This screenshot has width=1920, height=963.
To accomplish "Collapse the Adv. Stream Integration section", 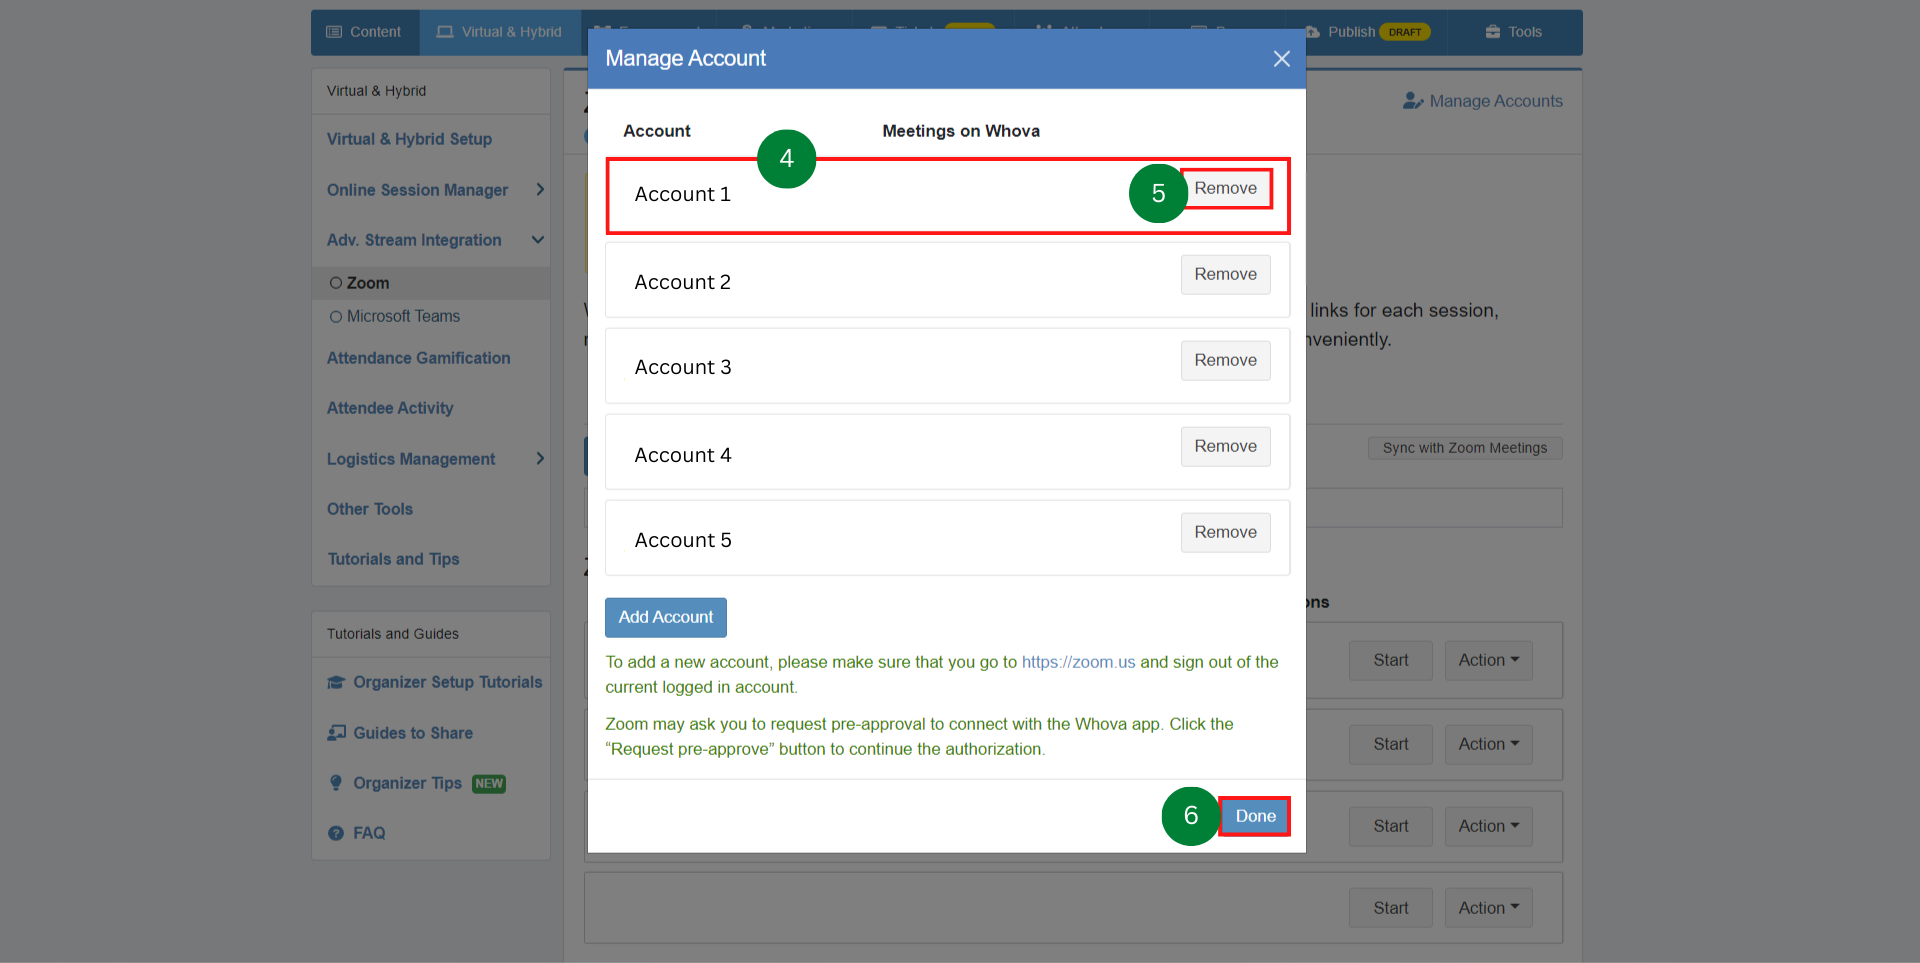I will tap(538, 240).
